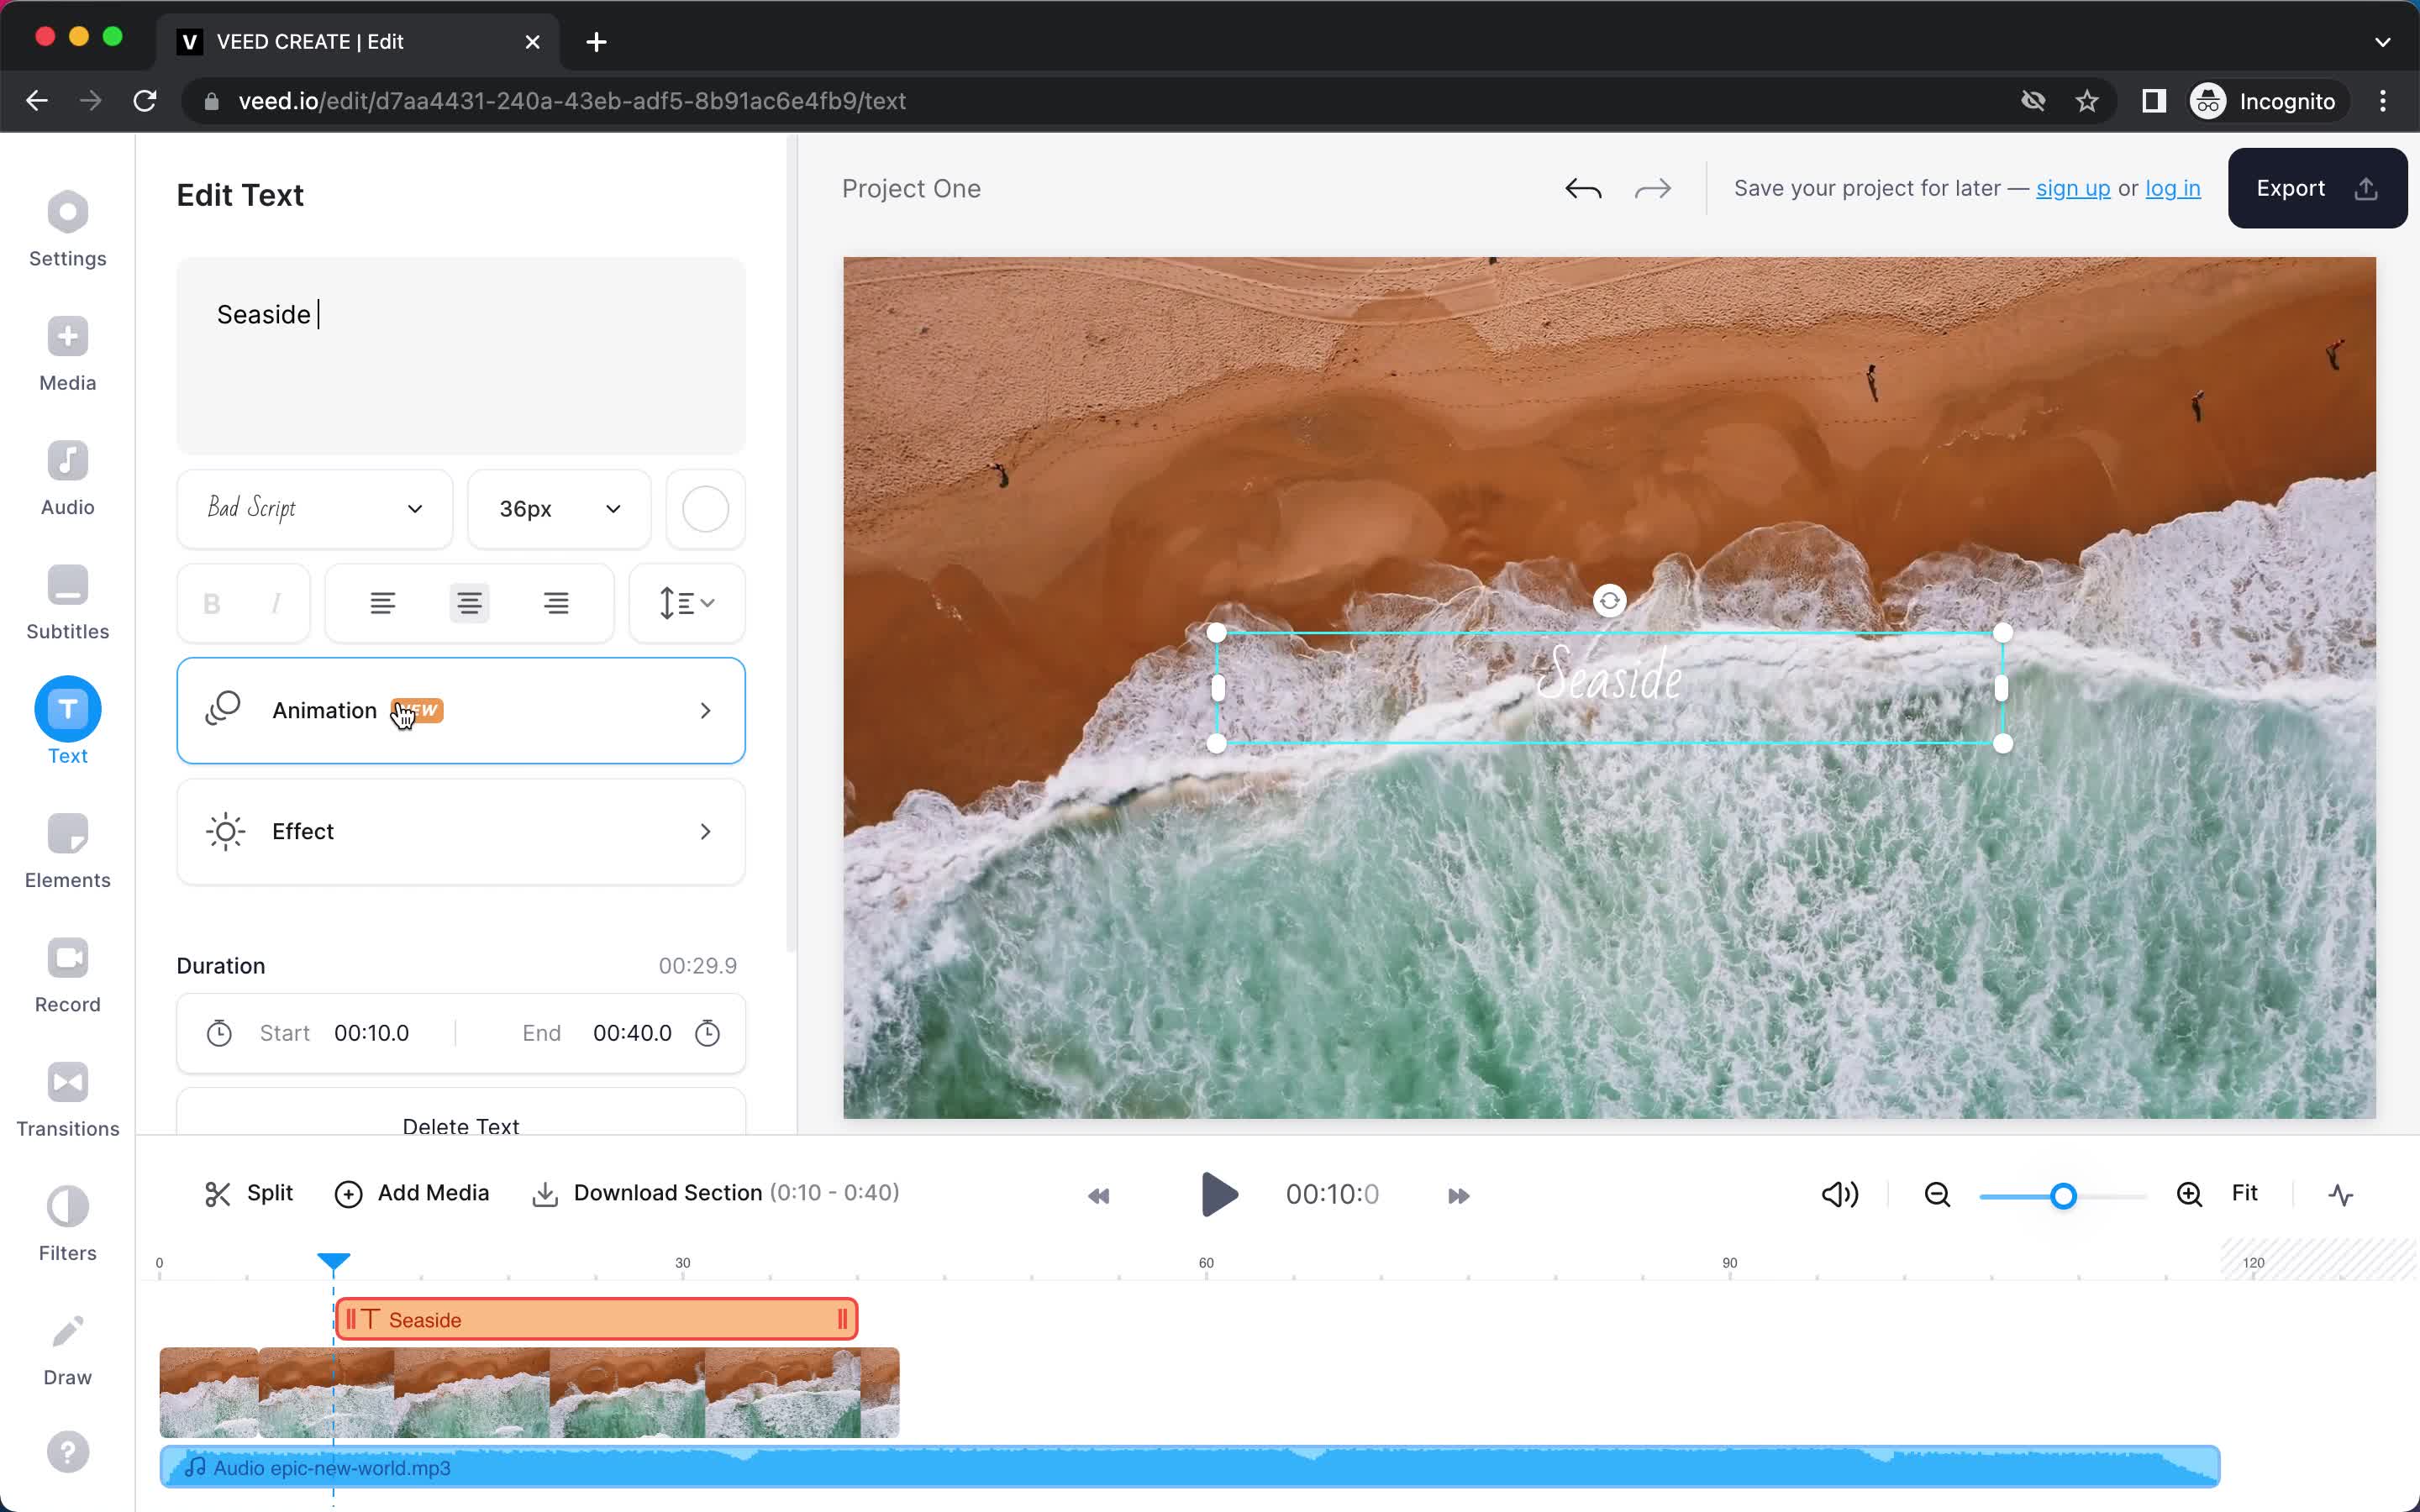The height and width of the screenshot is (1512, 2420).
Task: Skip backward in playback
Action: point(1098,1195)
